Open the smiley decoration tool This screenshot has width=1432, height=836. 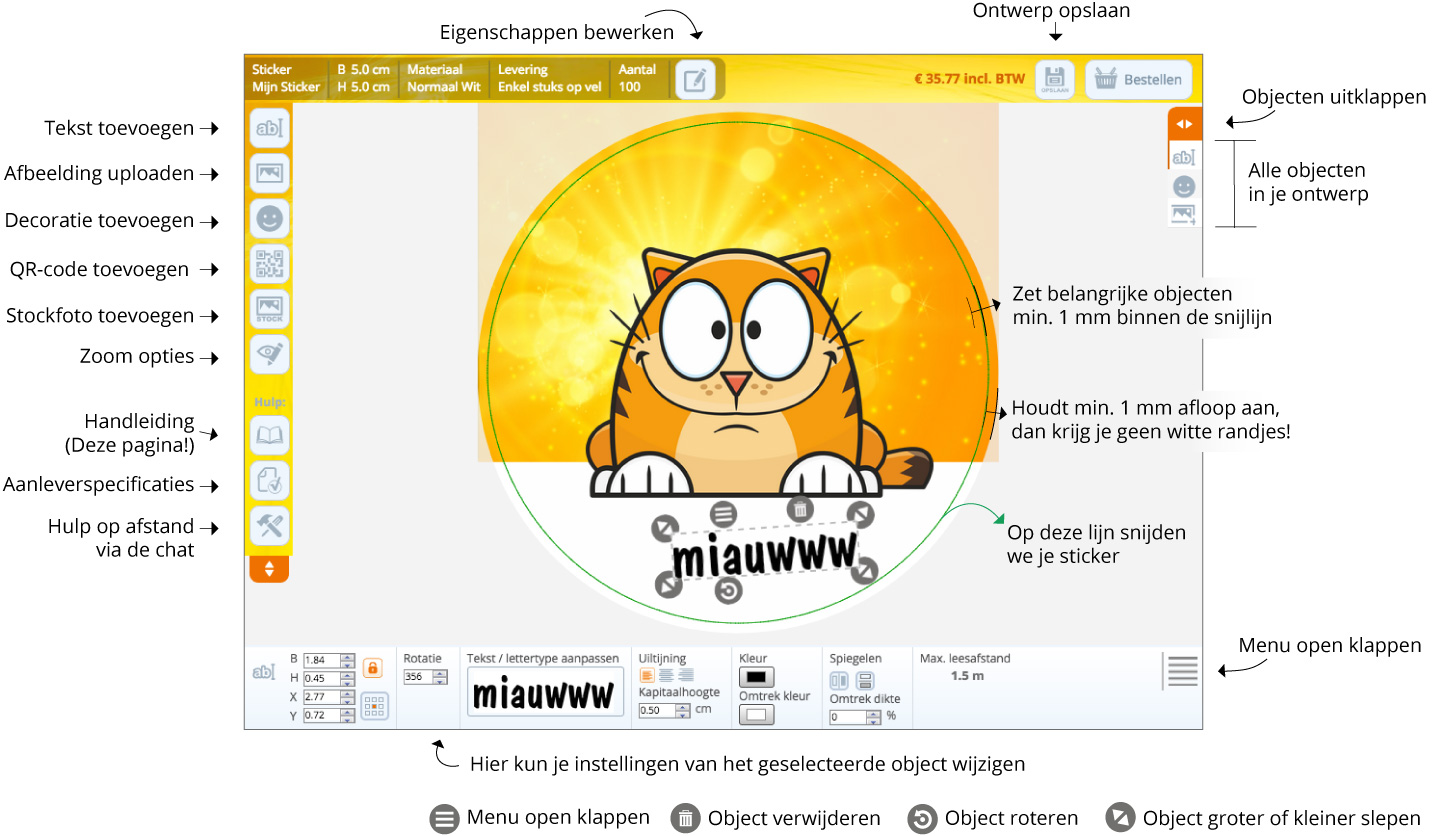[269, 219]
